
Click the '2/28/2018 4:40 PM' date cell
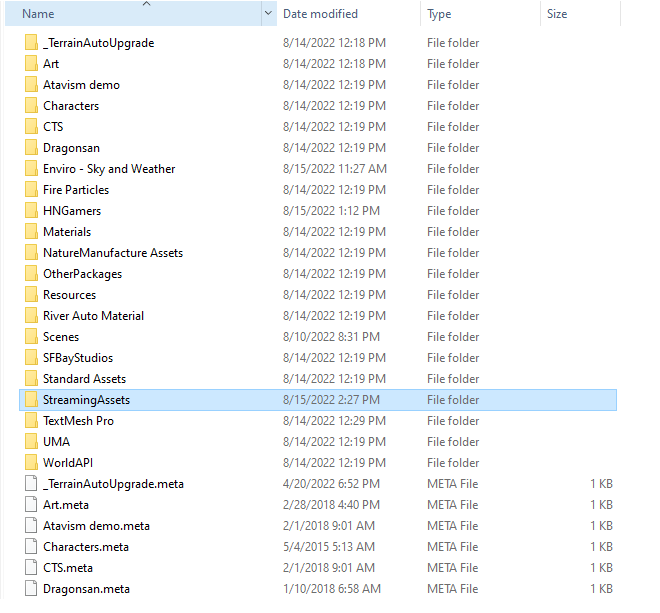click(x=331, y=505)
